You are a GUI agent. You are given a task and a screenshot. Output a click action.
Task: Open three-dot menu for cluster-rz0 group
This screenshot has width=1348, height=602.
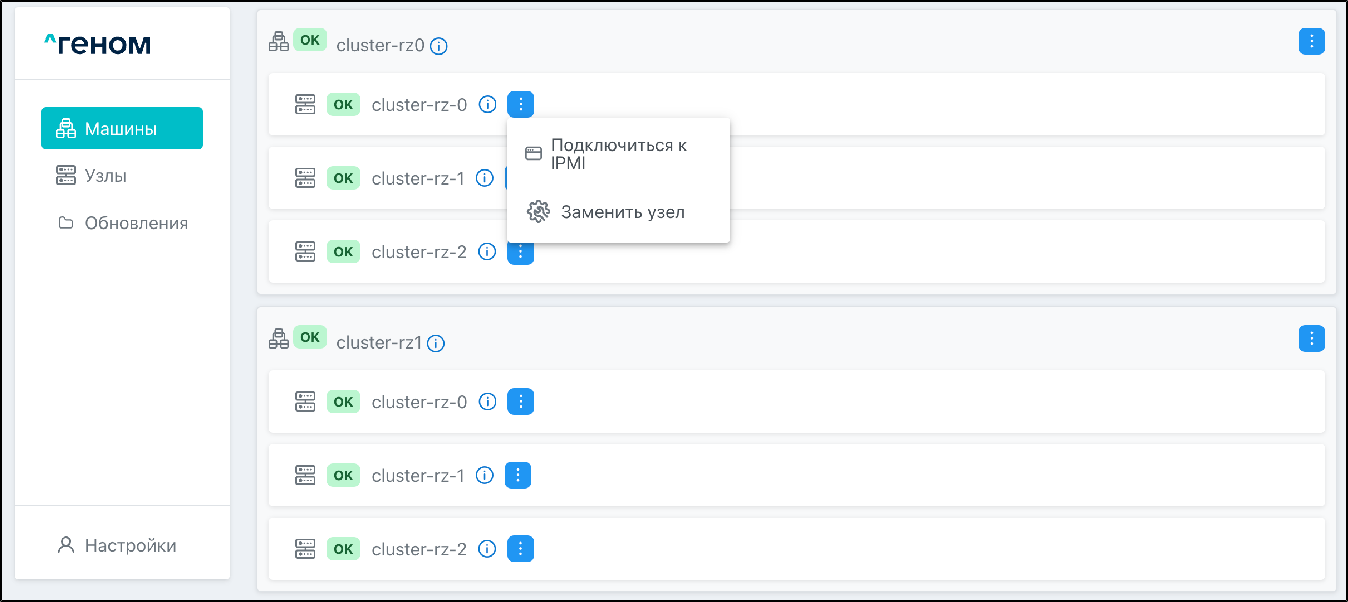pyautogui.click(x=1311, y=41)
